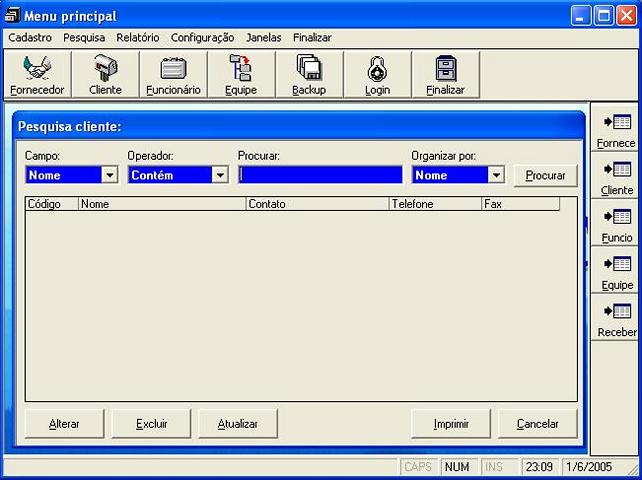642x480 pixels.
Task: Expand the Organizar por dropdown arrow
Action: coord(496,175)
